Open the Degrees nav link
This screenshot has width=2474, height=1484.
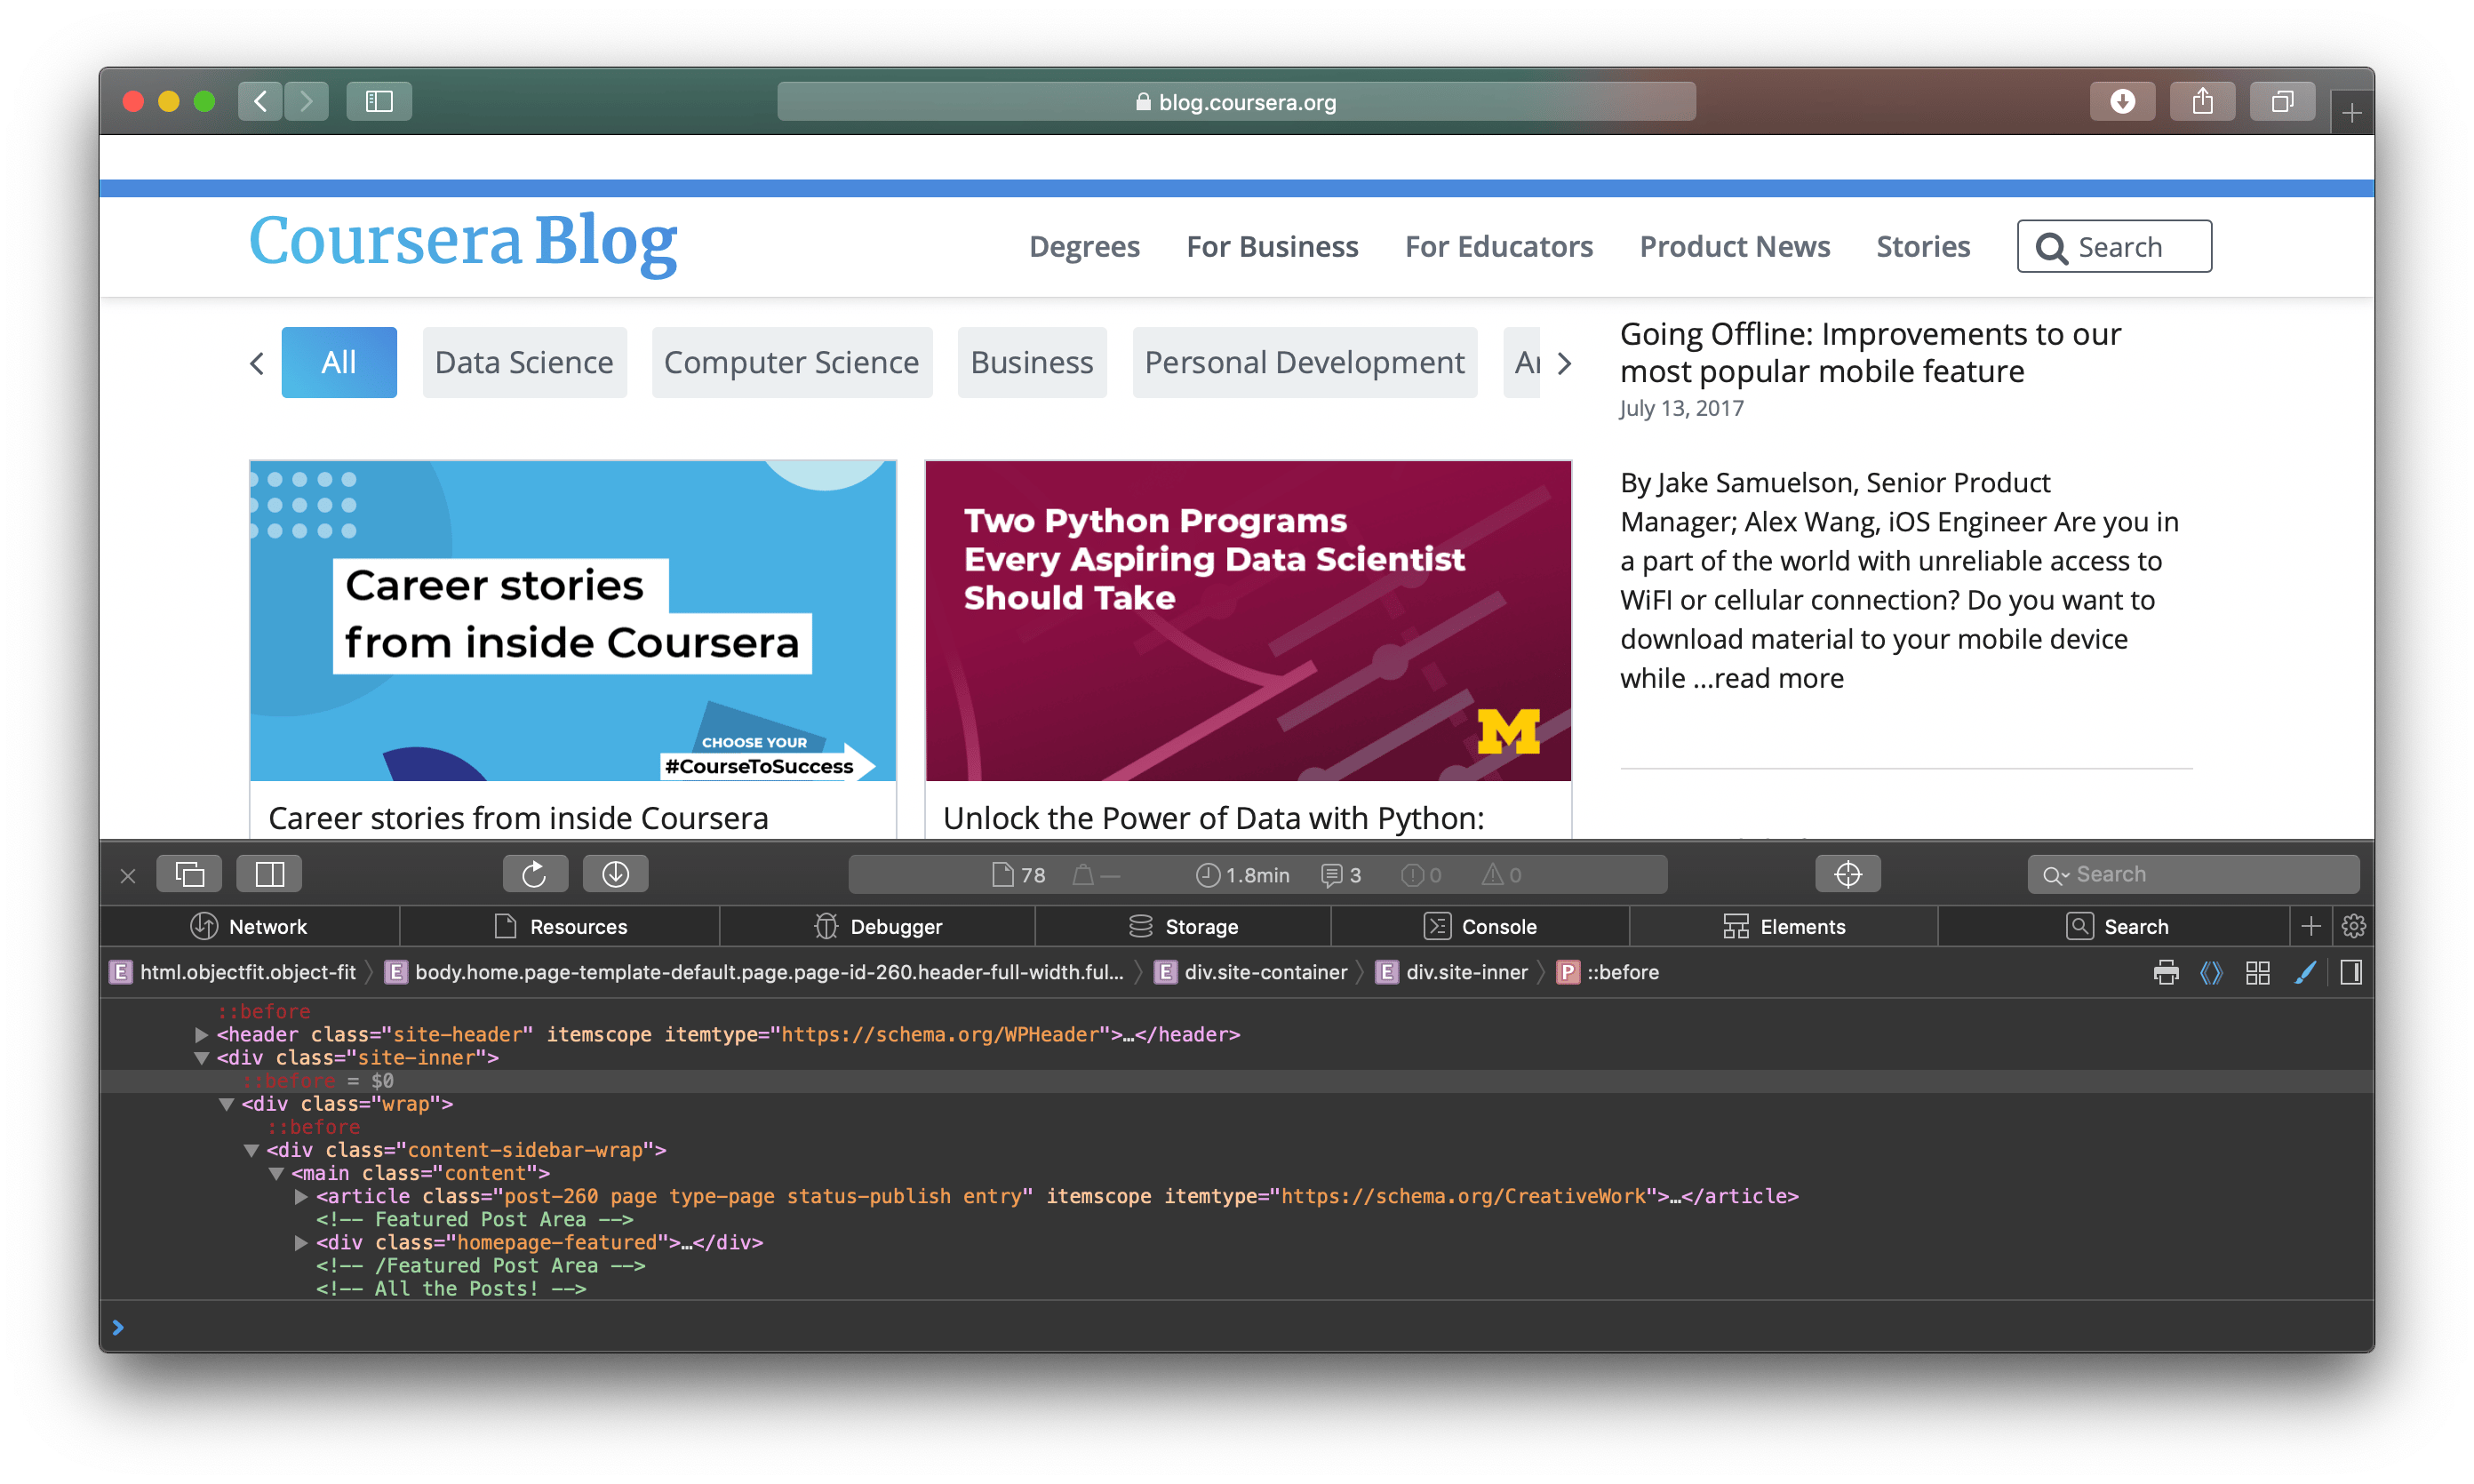pyautogui.click(x=1084, y=246)
